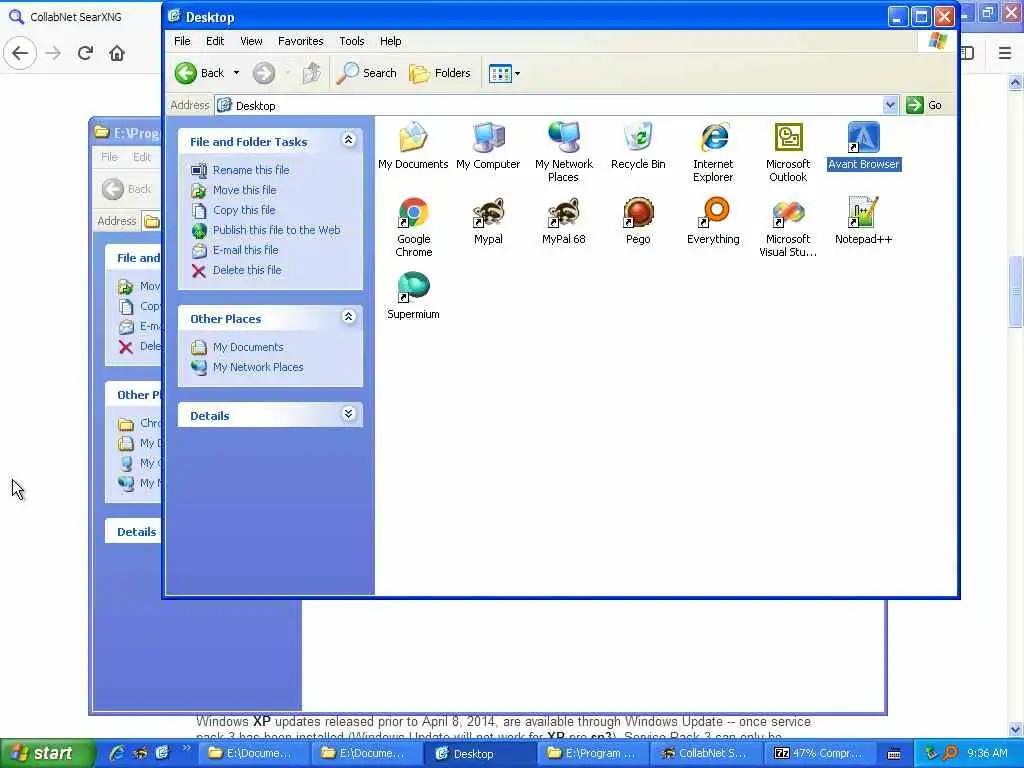Select the Recycle Bin icon
The width and height of the screenshot is (1024, 768).
(638, 146)
